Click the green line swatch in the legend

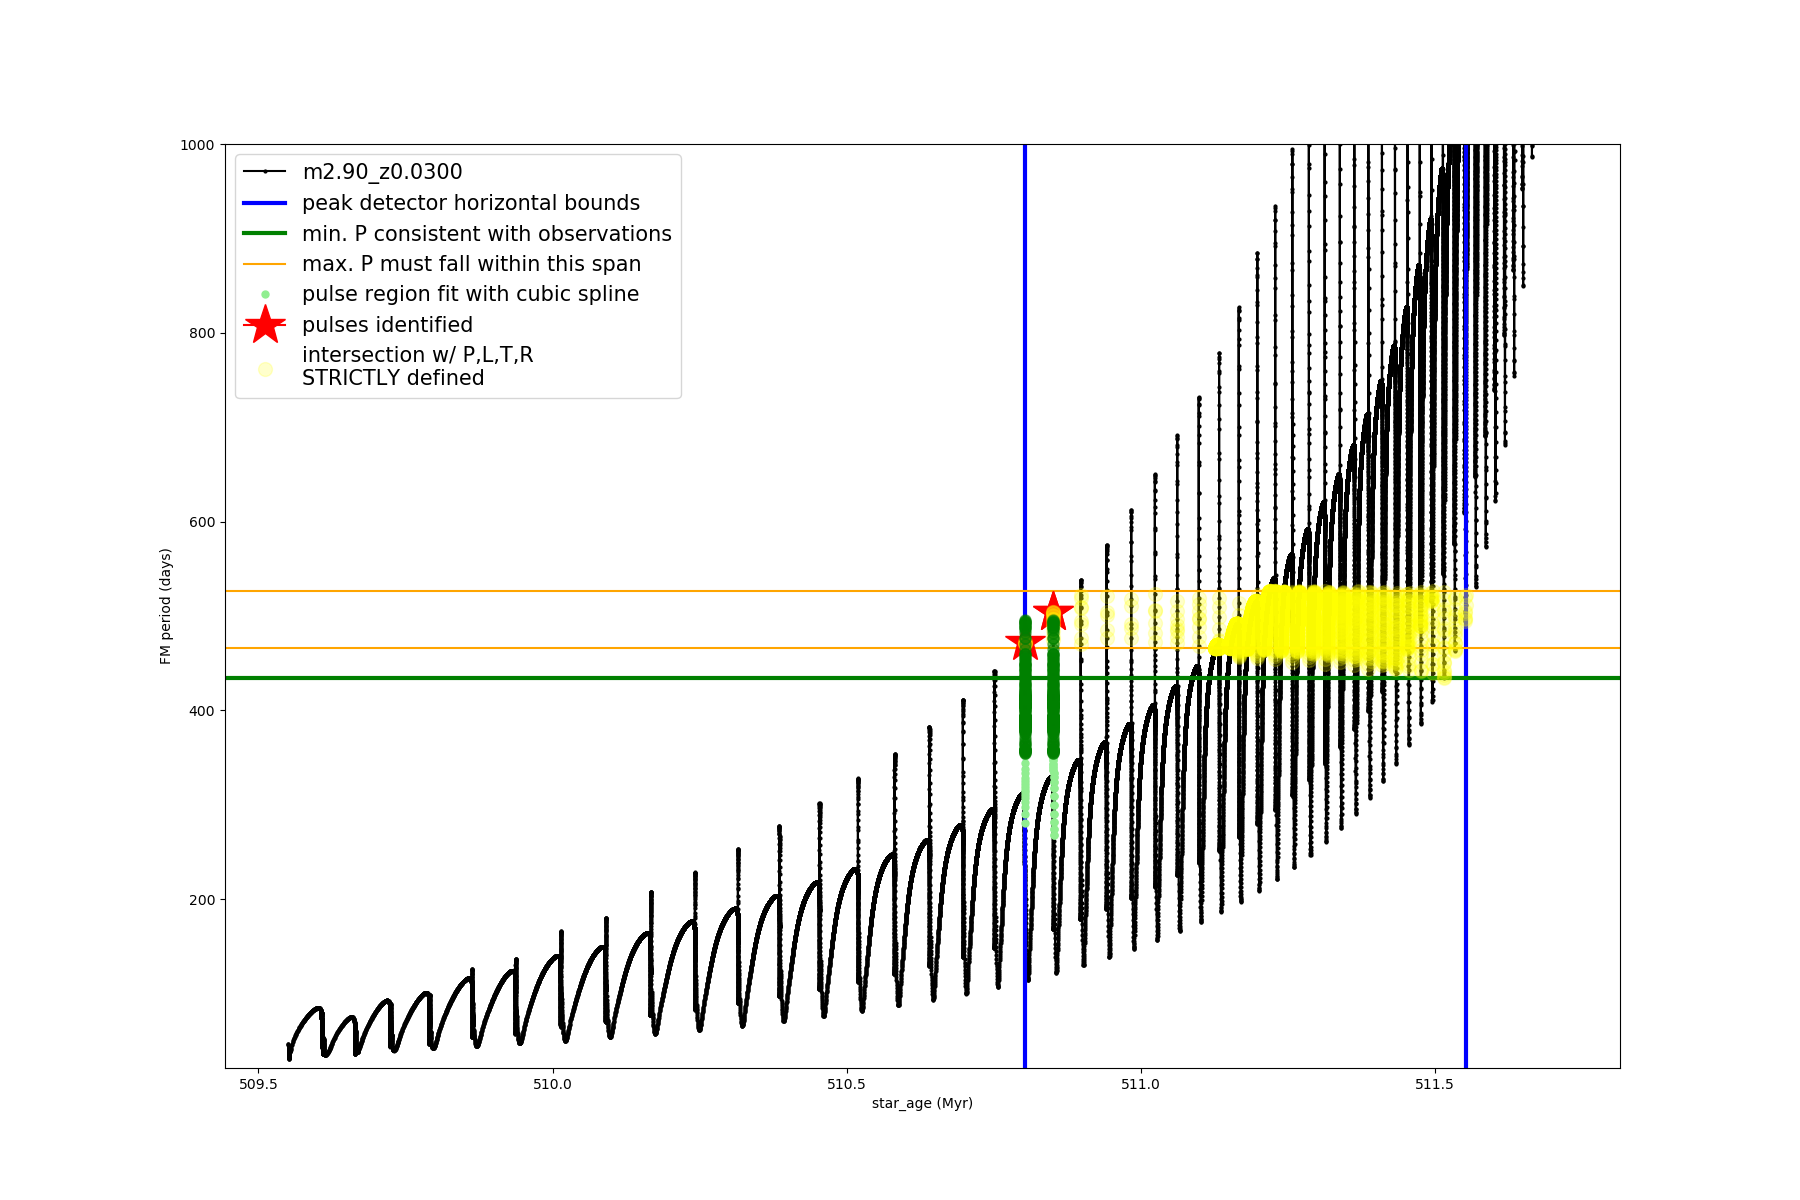point(265,234)
